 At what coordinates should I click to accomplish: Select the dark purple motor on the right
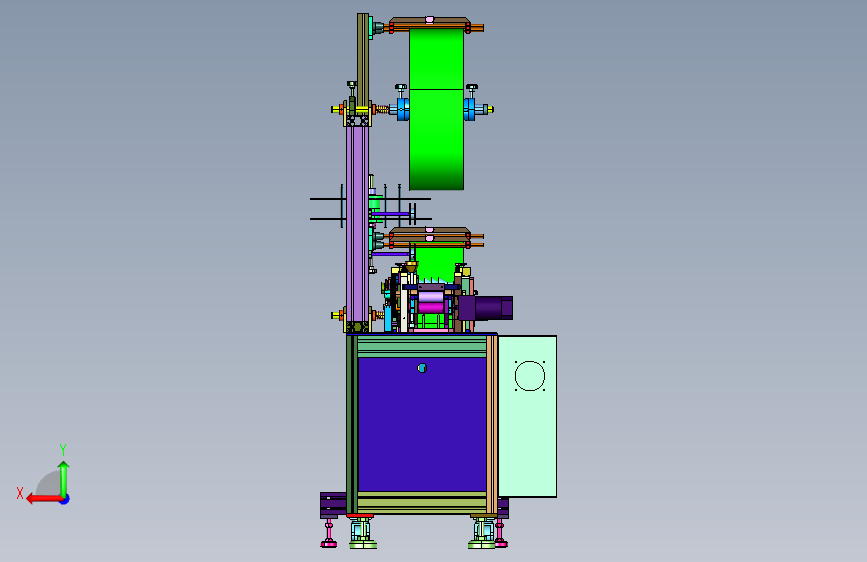point(487,308)
